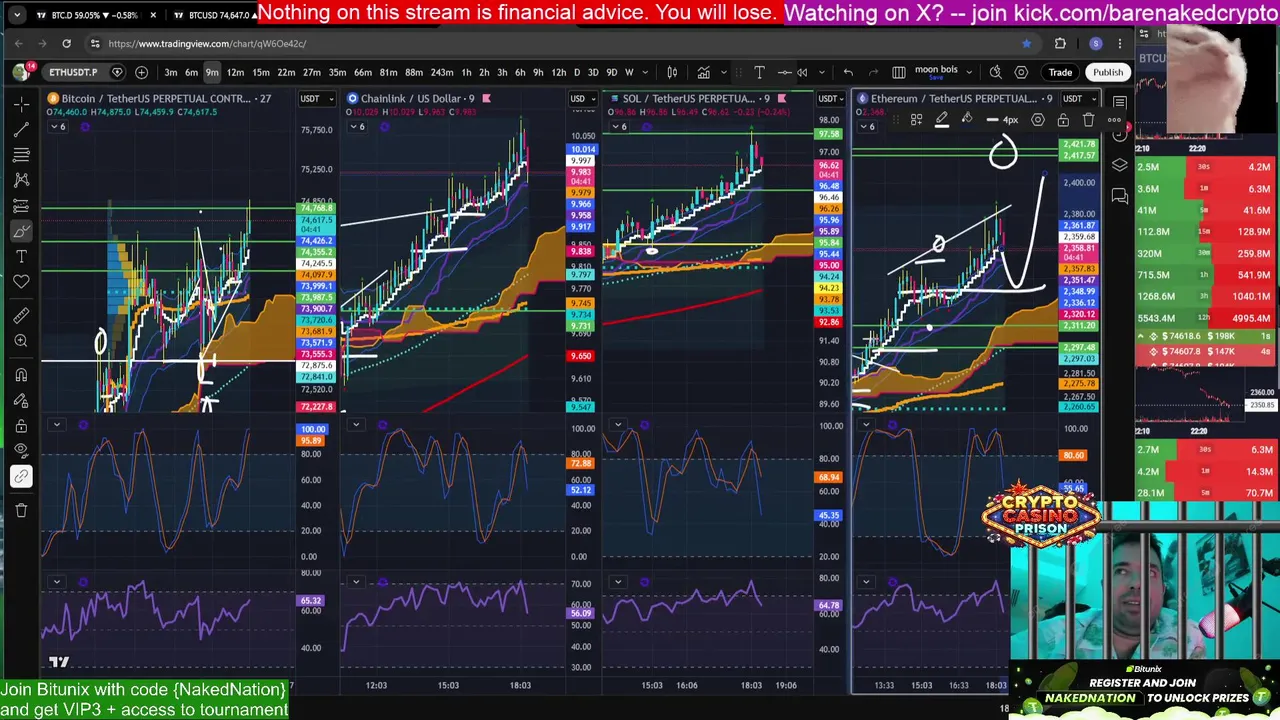Select the zoom in tool

point(21,341)
